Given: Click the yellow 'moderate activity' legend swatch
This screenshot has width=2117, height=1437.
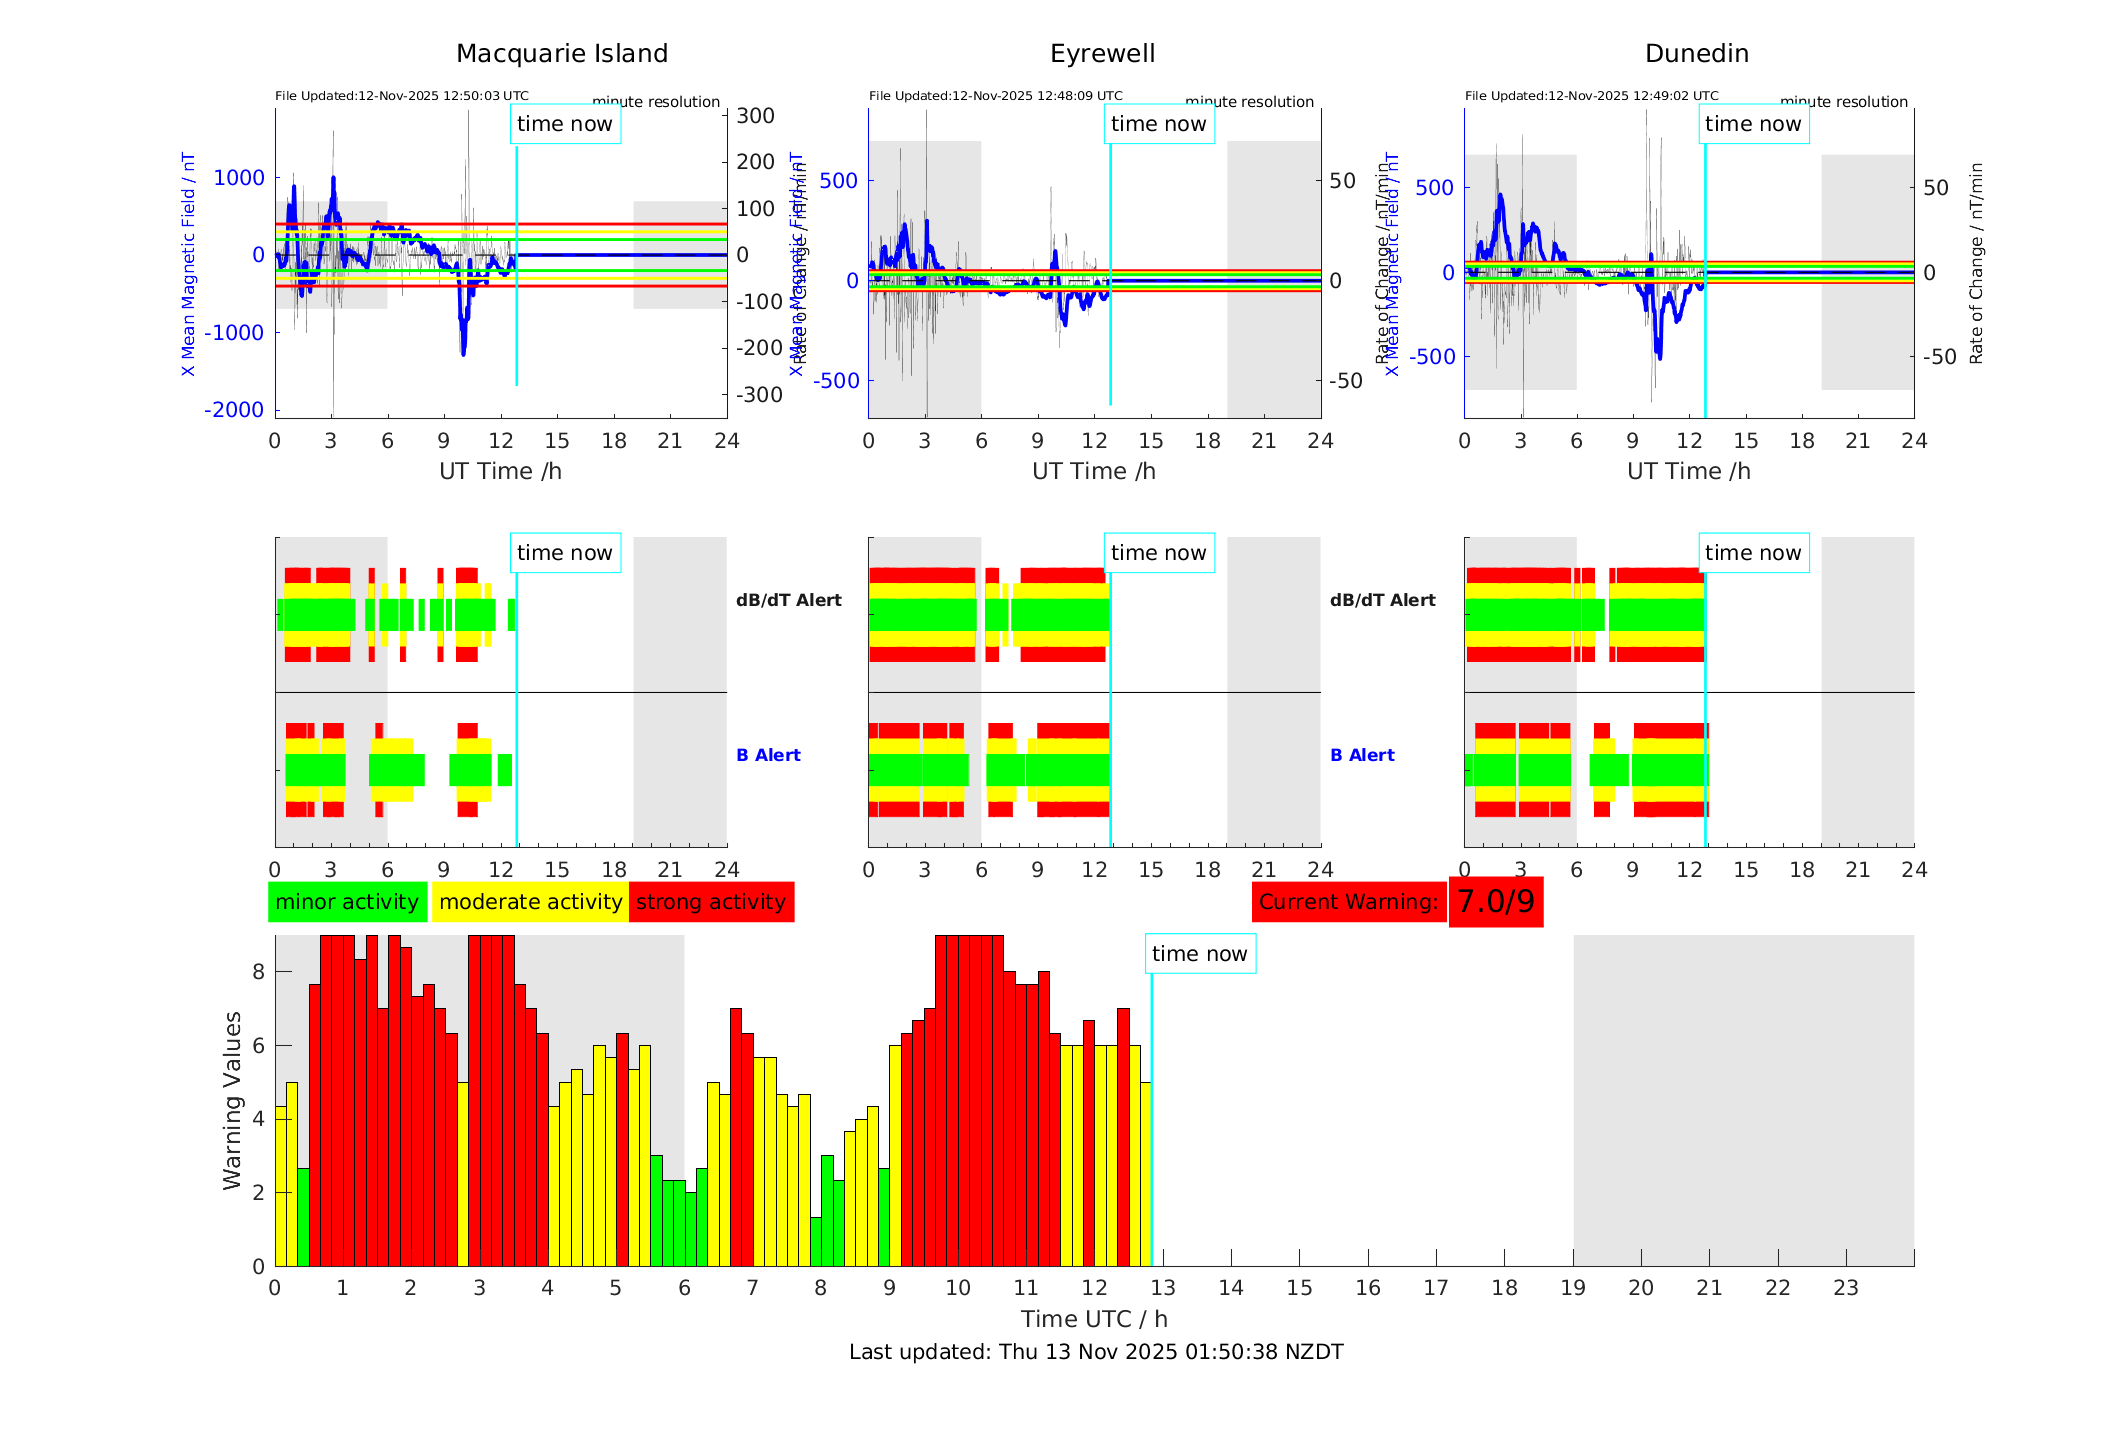Looking at the screenshot, I should point(530,902).
